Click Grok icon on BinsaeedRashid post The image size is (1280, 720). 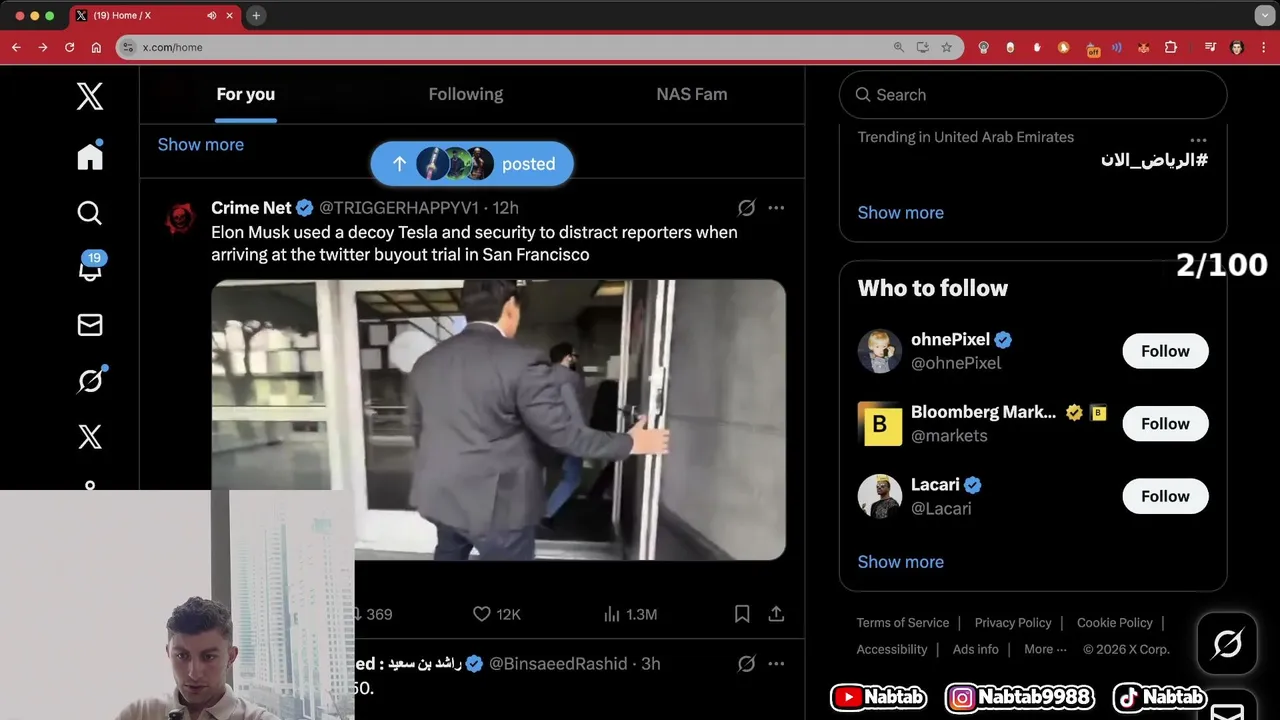click(x=746, y=664)
